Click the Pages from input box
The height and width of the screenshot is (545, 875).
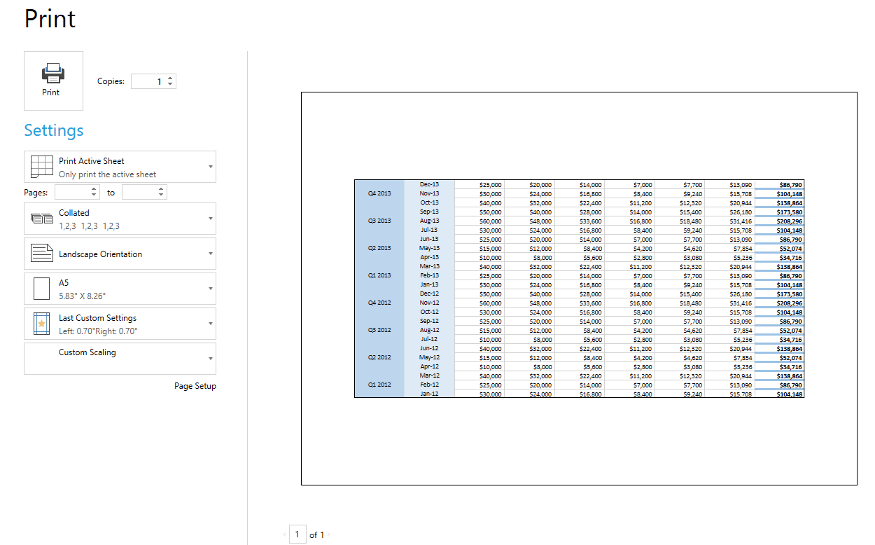71,192
